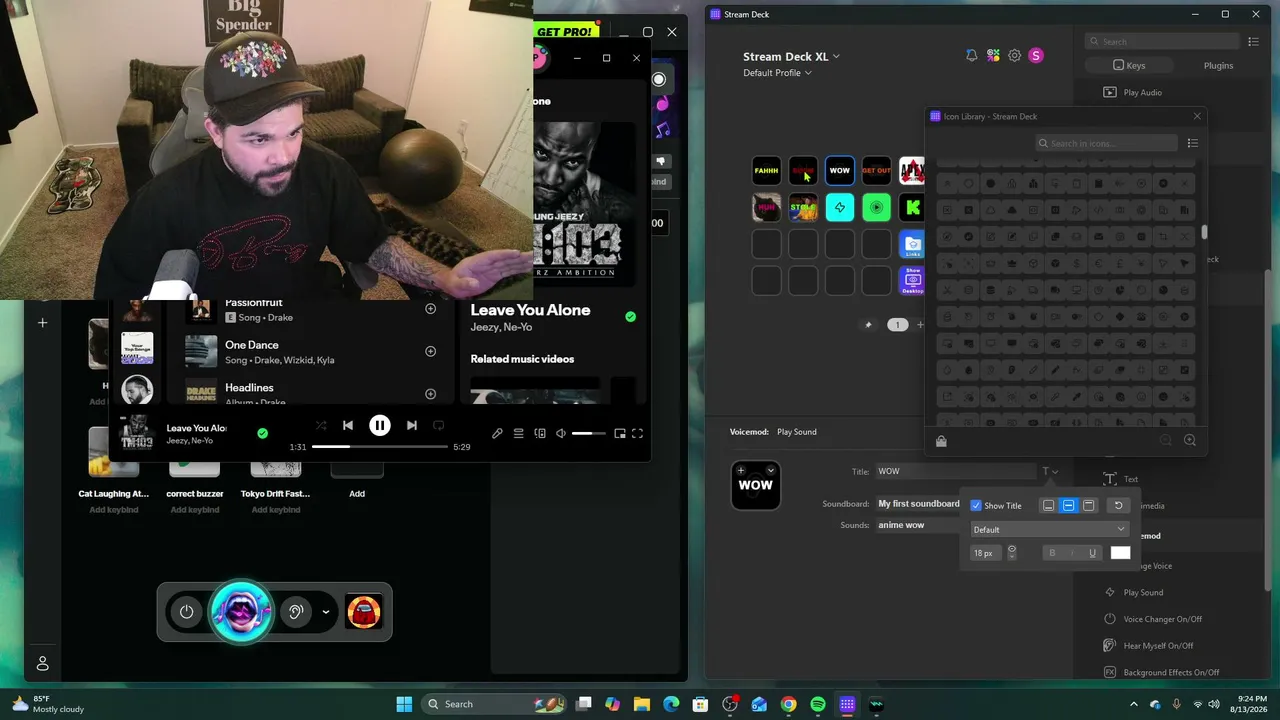Add One Dance to Liked Songs
Image resolution: width=1280 pixels, height=720 pixels.
430,351
